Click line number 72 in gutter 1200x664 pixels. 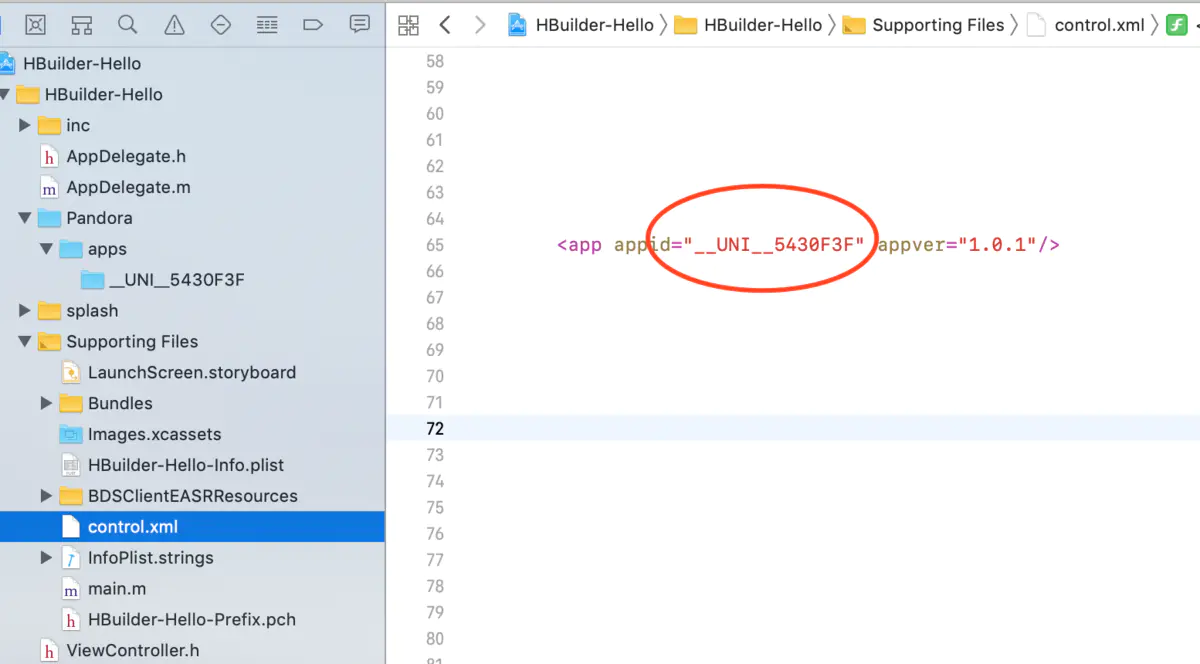[x=434, y=429]
